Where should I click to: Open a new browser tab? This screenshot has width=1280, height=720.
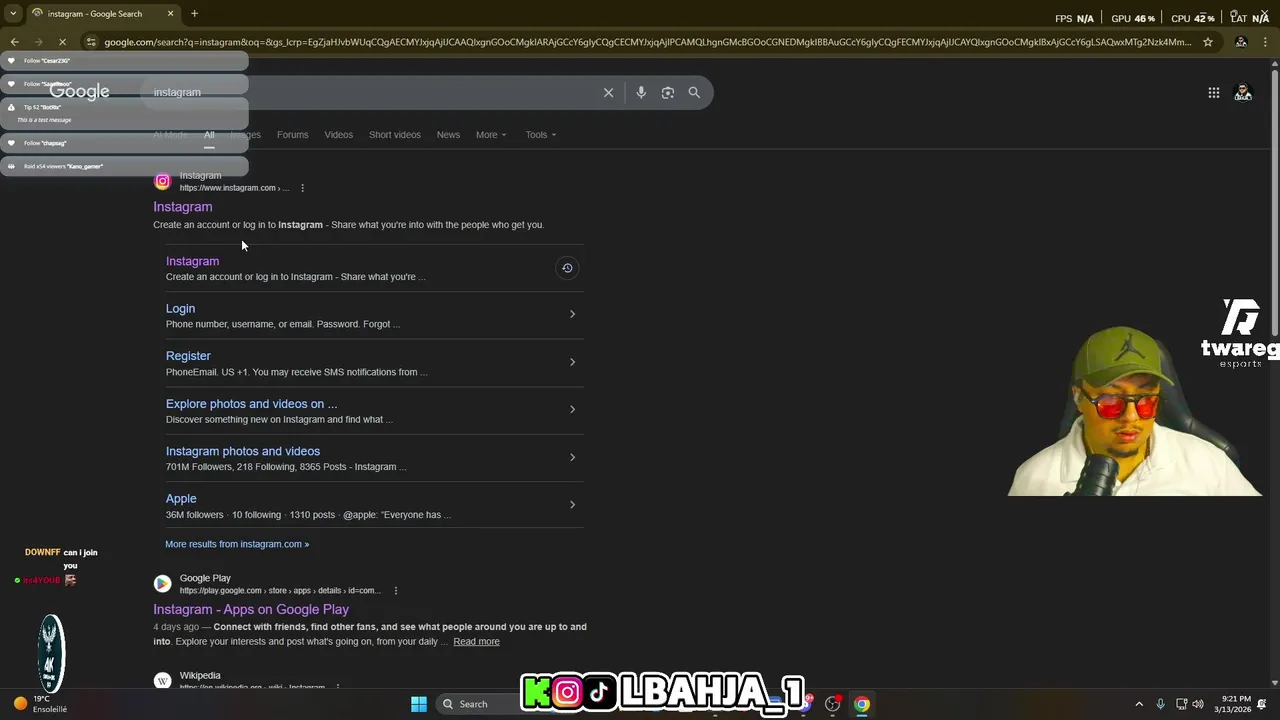click(194, 13)
